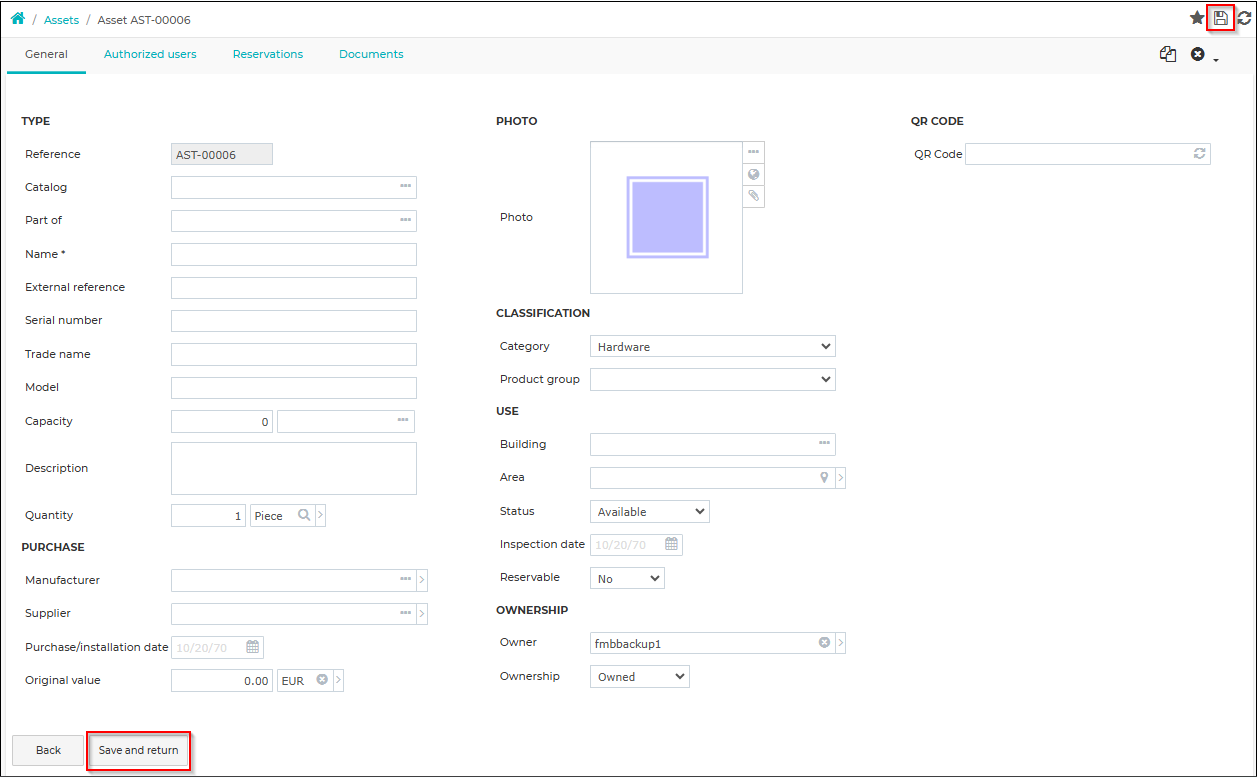Click the Inspection date calendar icon
The width and height of the screenshot is (1257, 778).
[x=672, y=545]
